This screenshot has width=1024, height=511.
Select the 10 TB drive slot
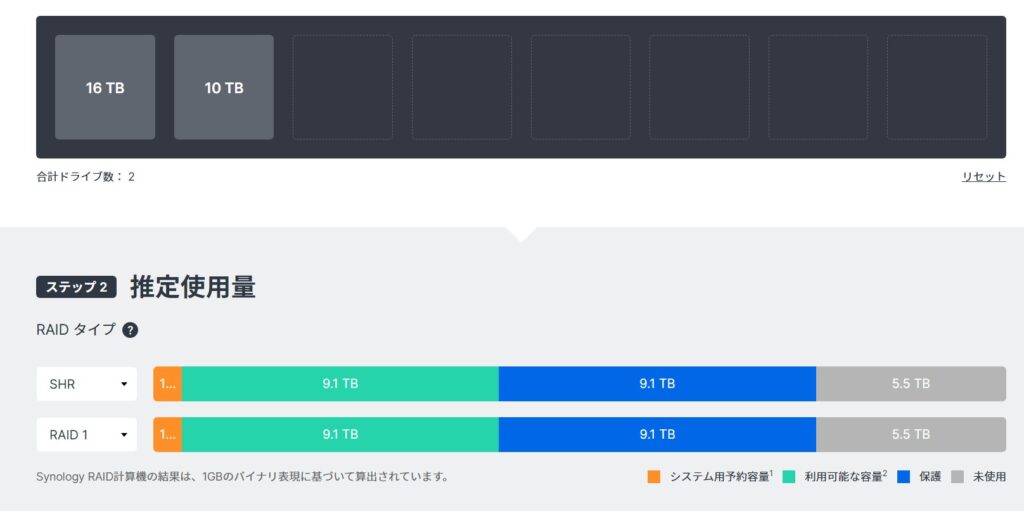pos(224,88)
